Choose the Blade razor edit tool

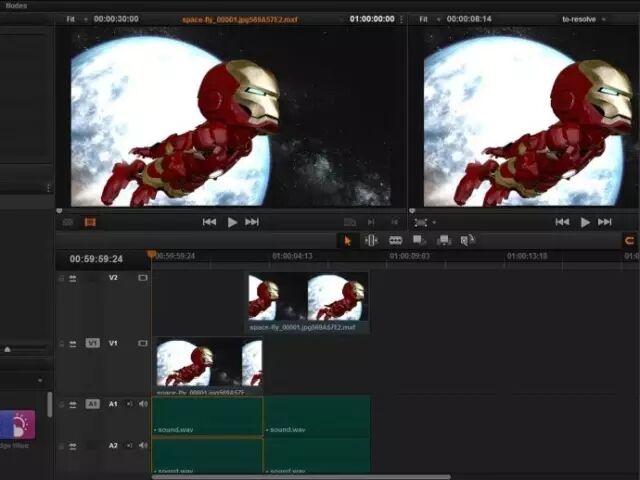coord(396,240)
